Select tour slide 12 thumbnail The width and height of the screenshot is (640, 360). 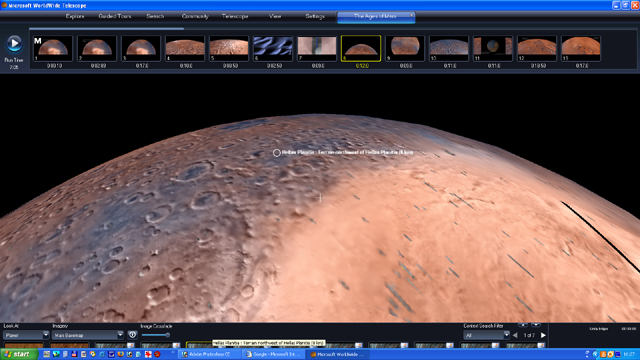pos(537,49)
